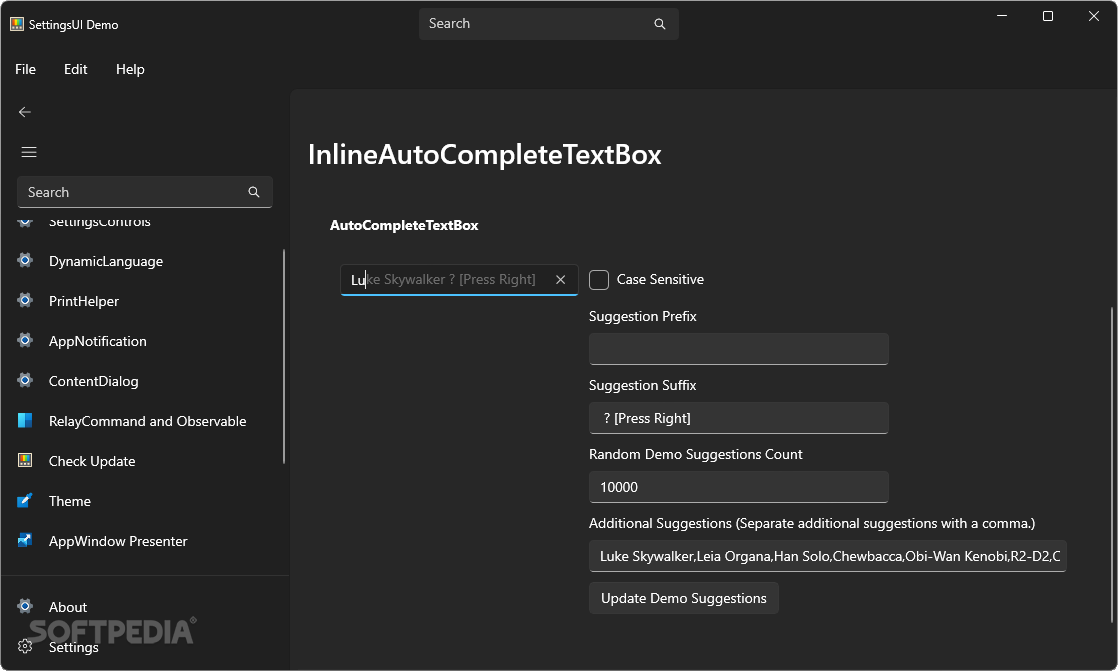
Task: Maximize the SettingsUI Demo window
Action: click(1047, 16)
